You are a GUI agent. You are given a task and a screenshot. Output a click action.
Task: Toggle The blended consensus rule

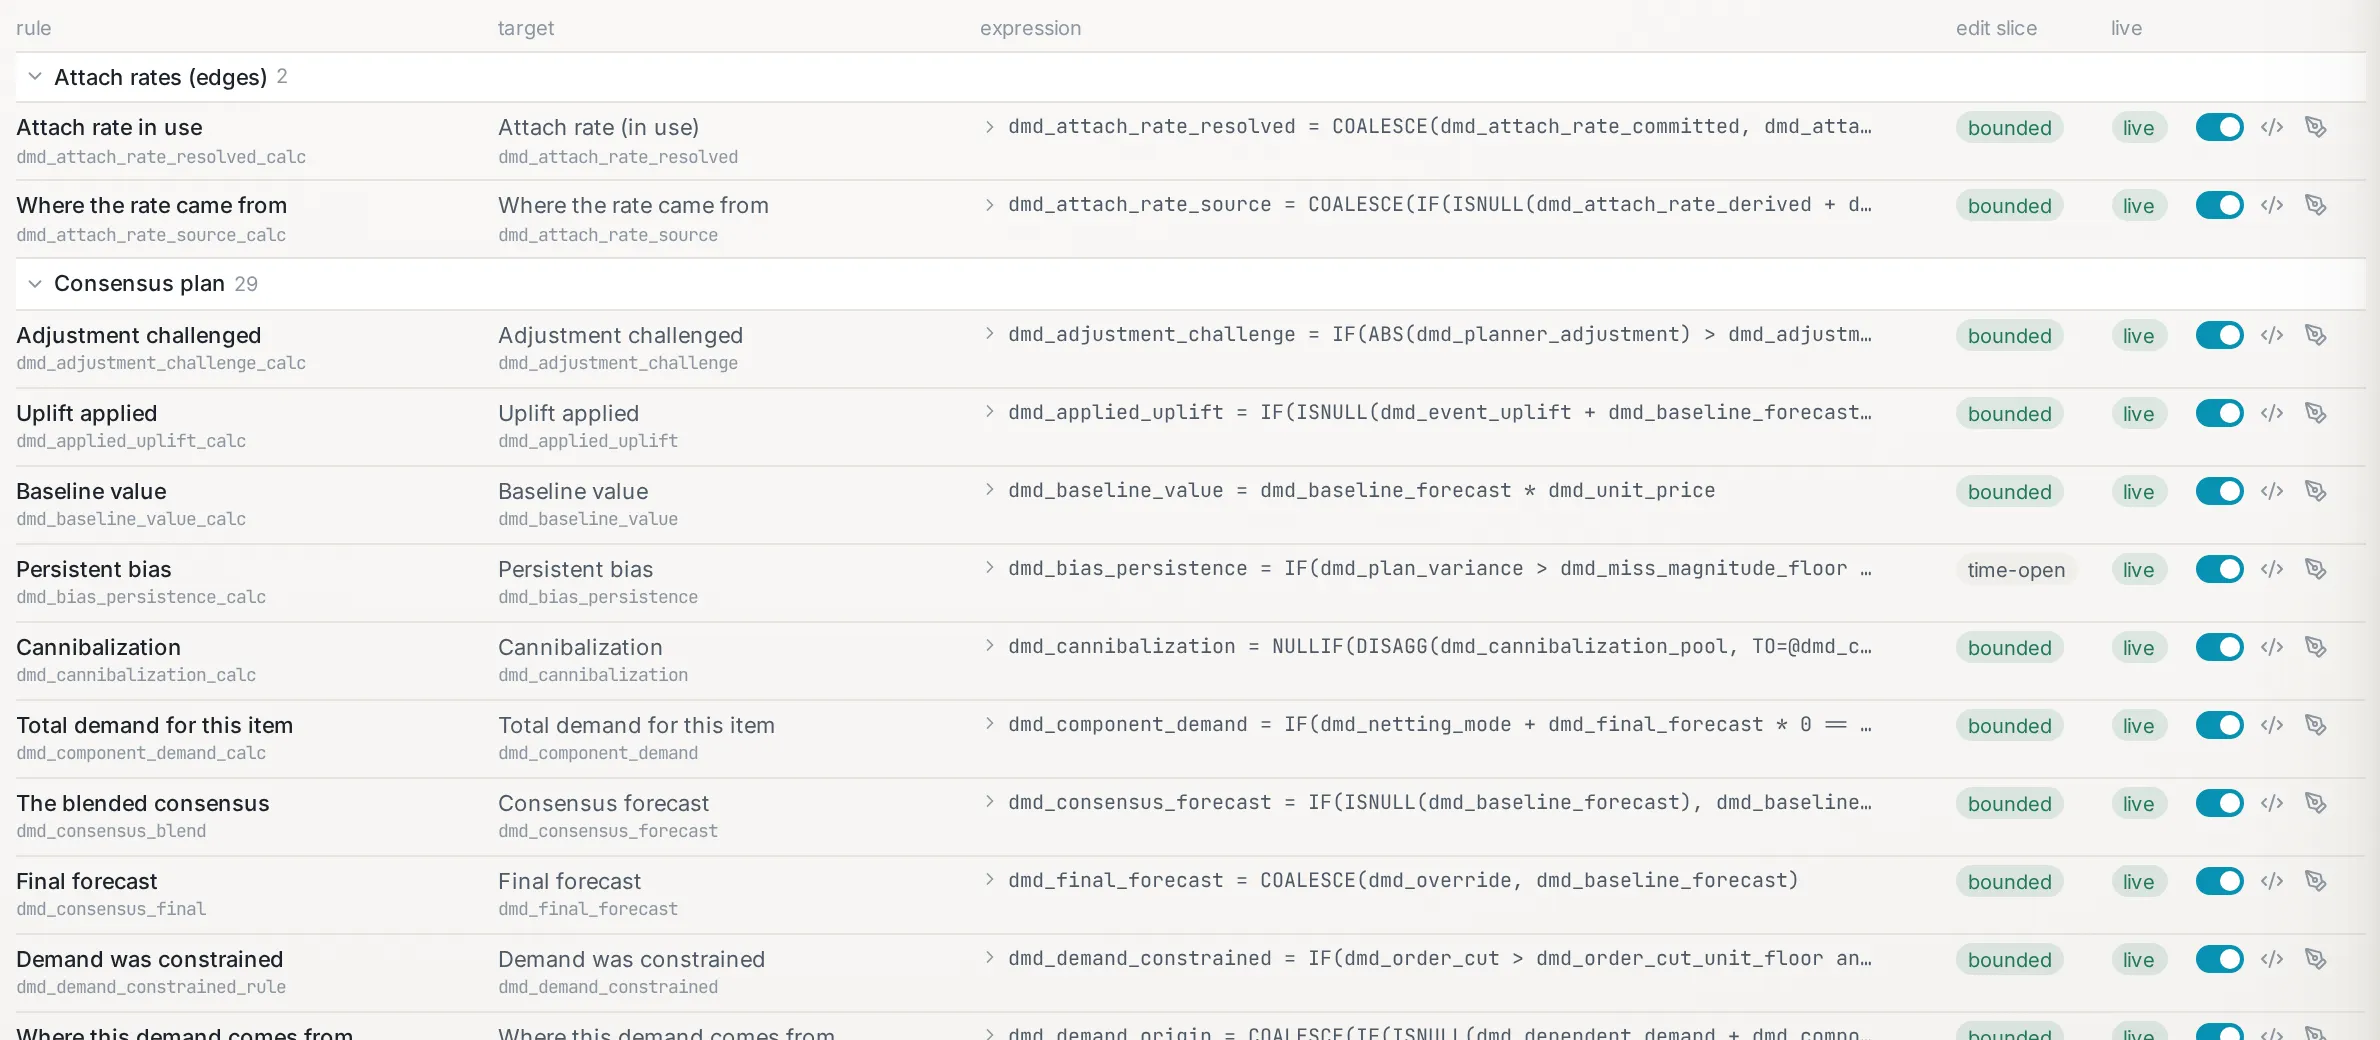point(2220,803)
